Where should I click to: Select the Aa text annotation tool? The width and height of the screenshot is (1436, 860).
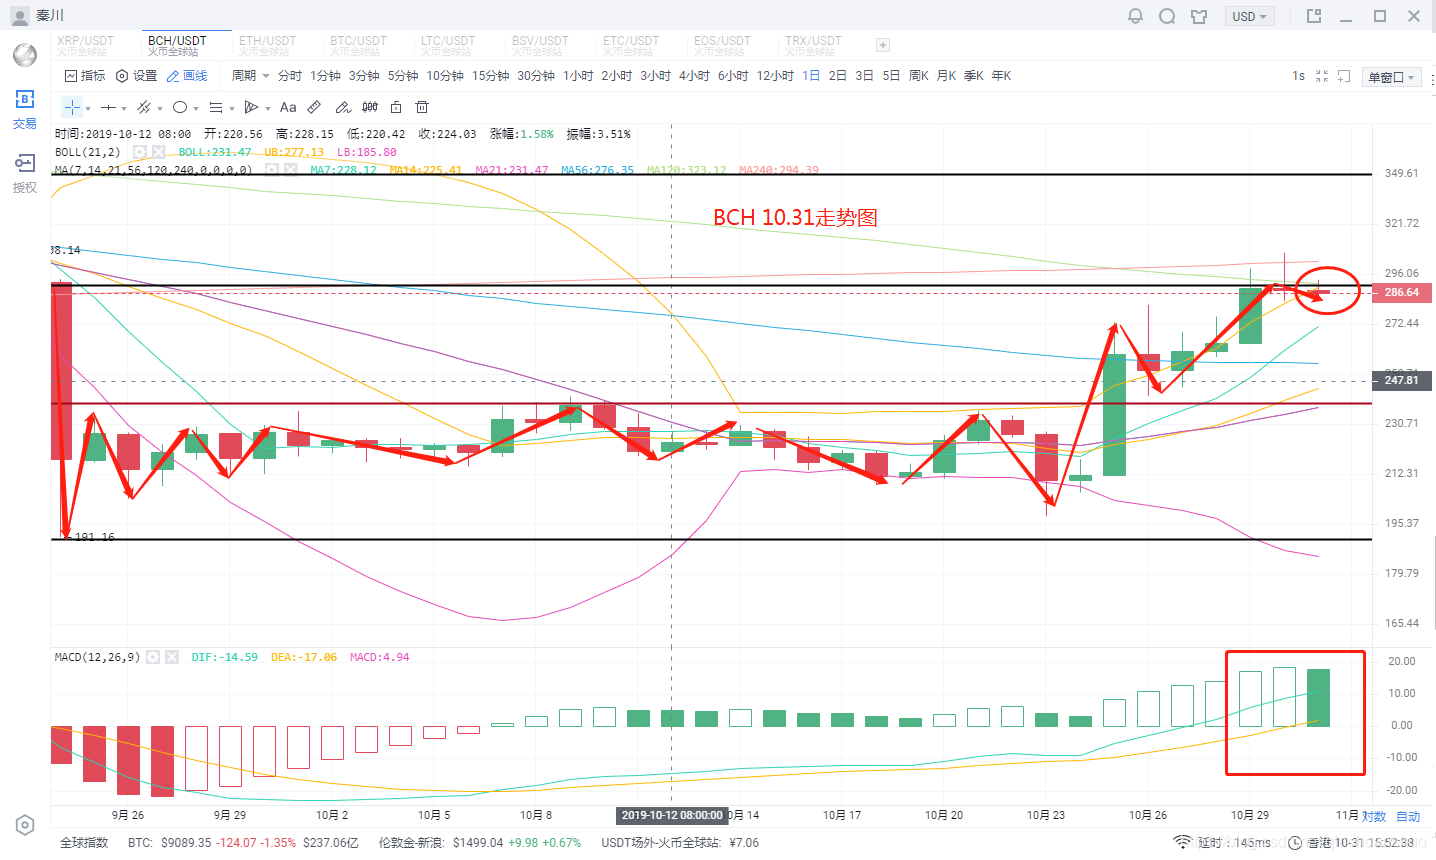(288, 107)
